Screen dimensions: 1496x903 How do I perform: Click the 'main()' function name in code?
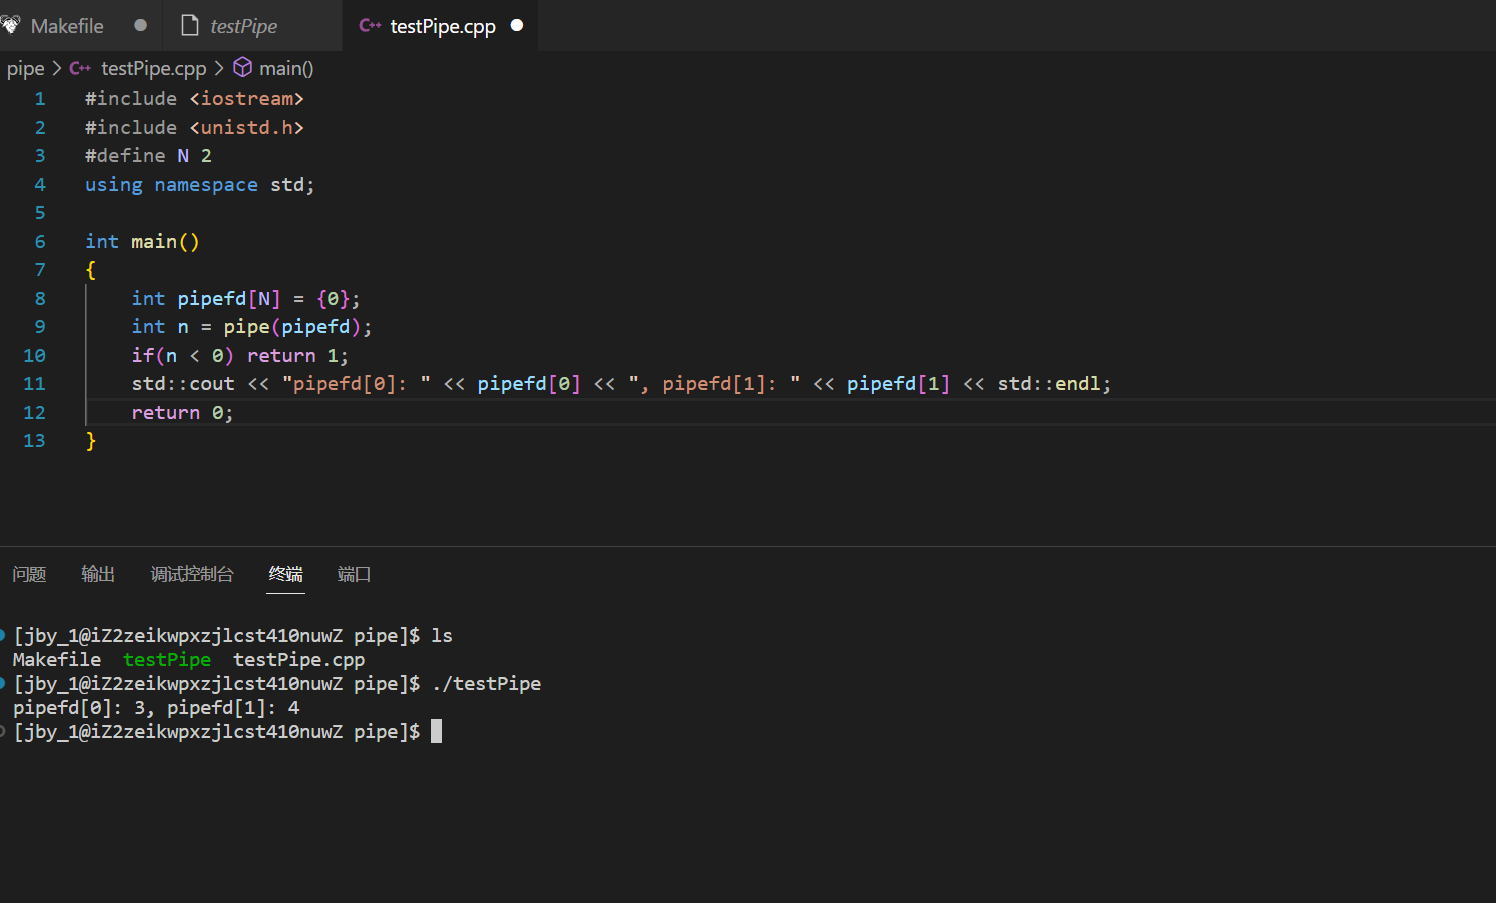[165, 242]
